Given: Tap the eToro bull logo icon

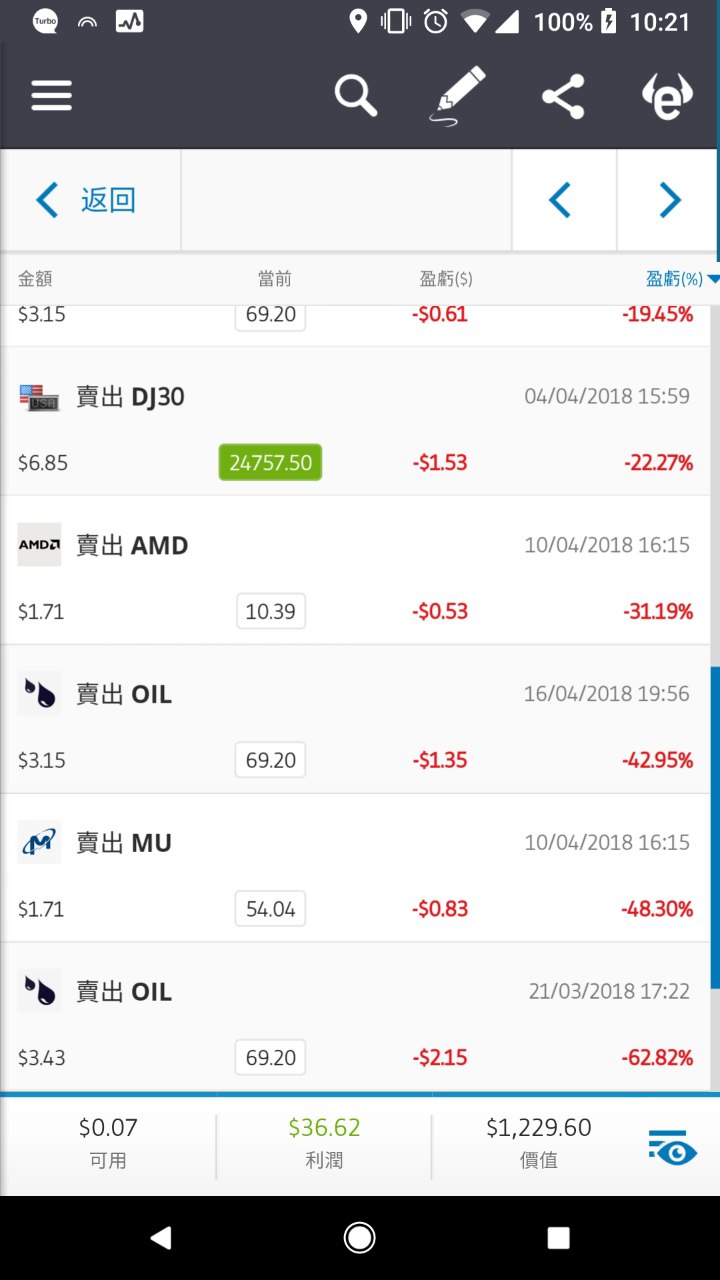Looking at the screenshot, I should 667,96.
